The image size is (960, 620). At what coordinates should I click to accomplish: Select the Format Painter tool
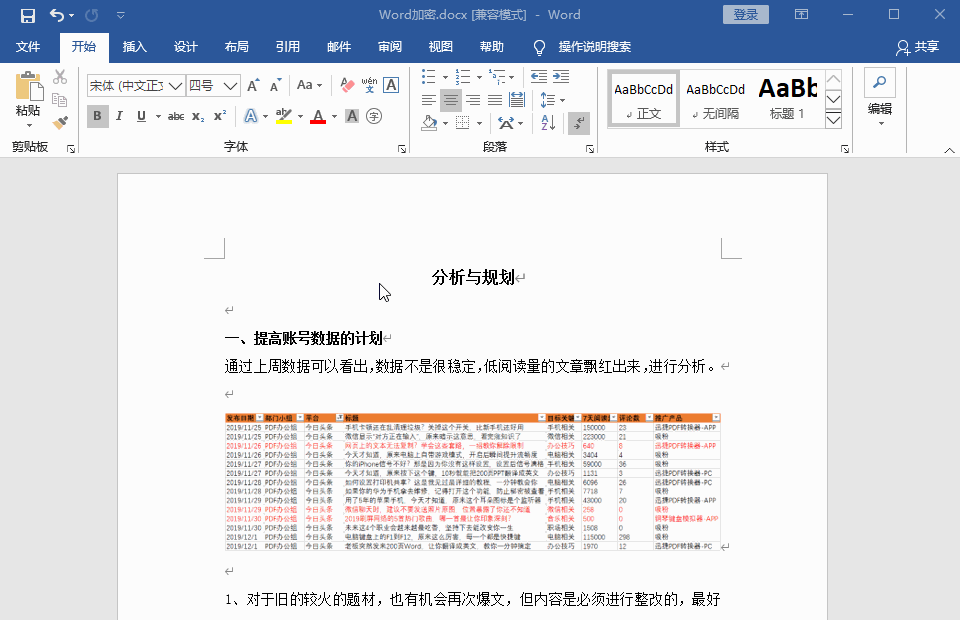(58, 121)
